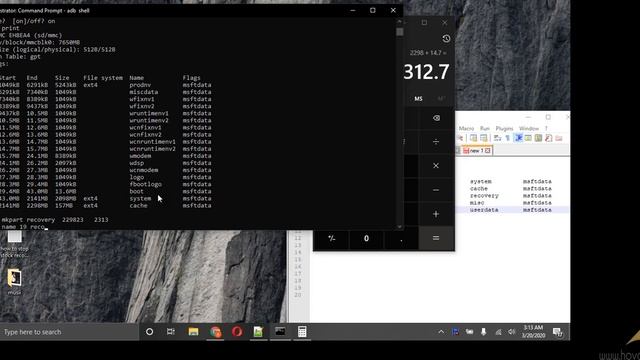Click the "fbootlogo" partition row in Command Prompt

pyautogui.click(x=106, y=184)
